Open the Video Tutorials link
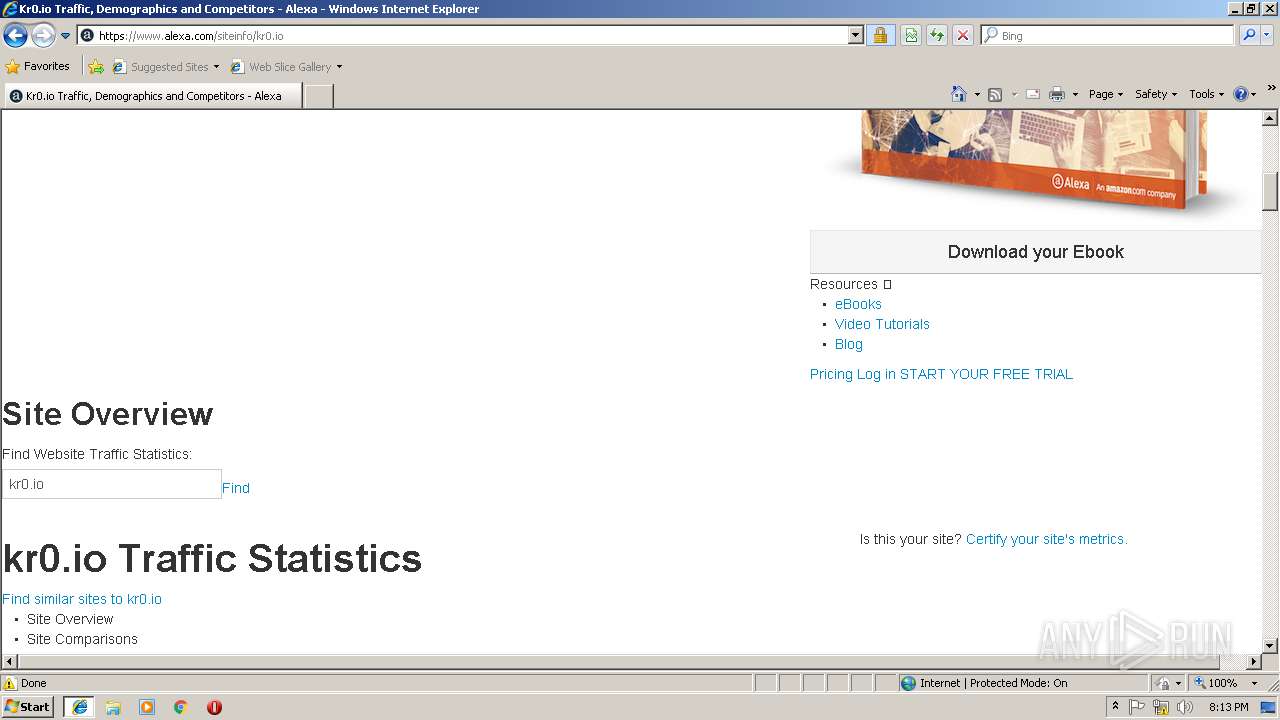The height and width of the screenshot is (720, 1280). (882, 324)
